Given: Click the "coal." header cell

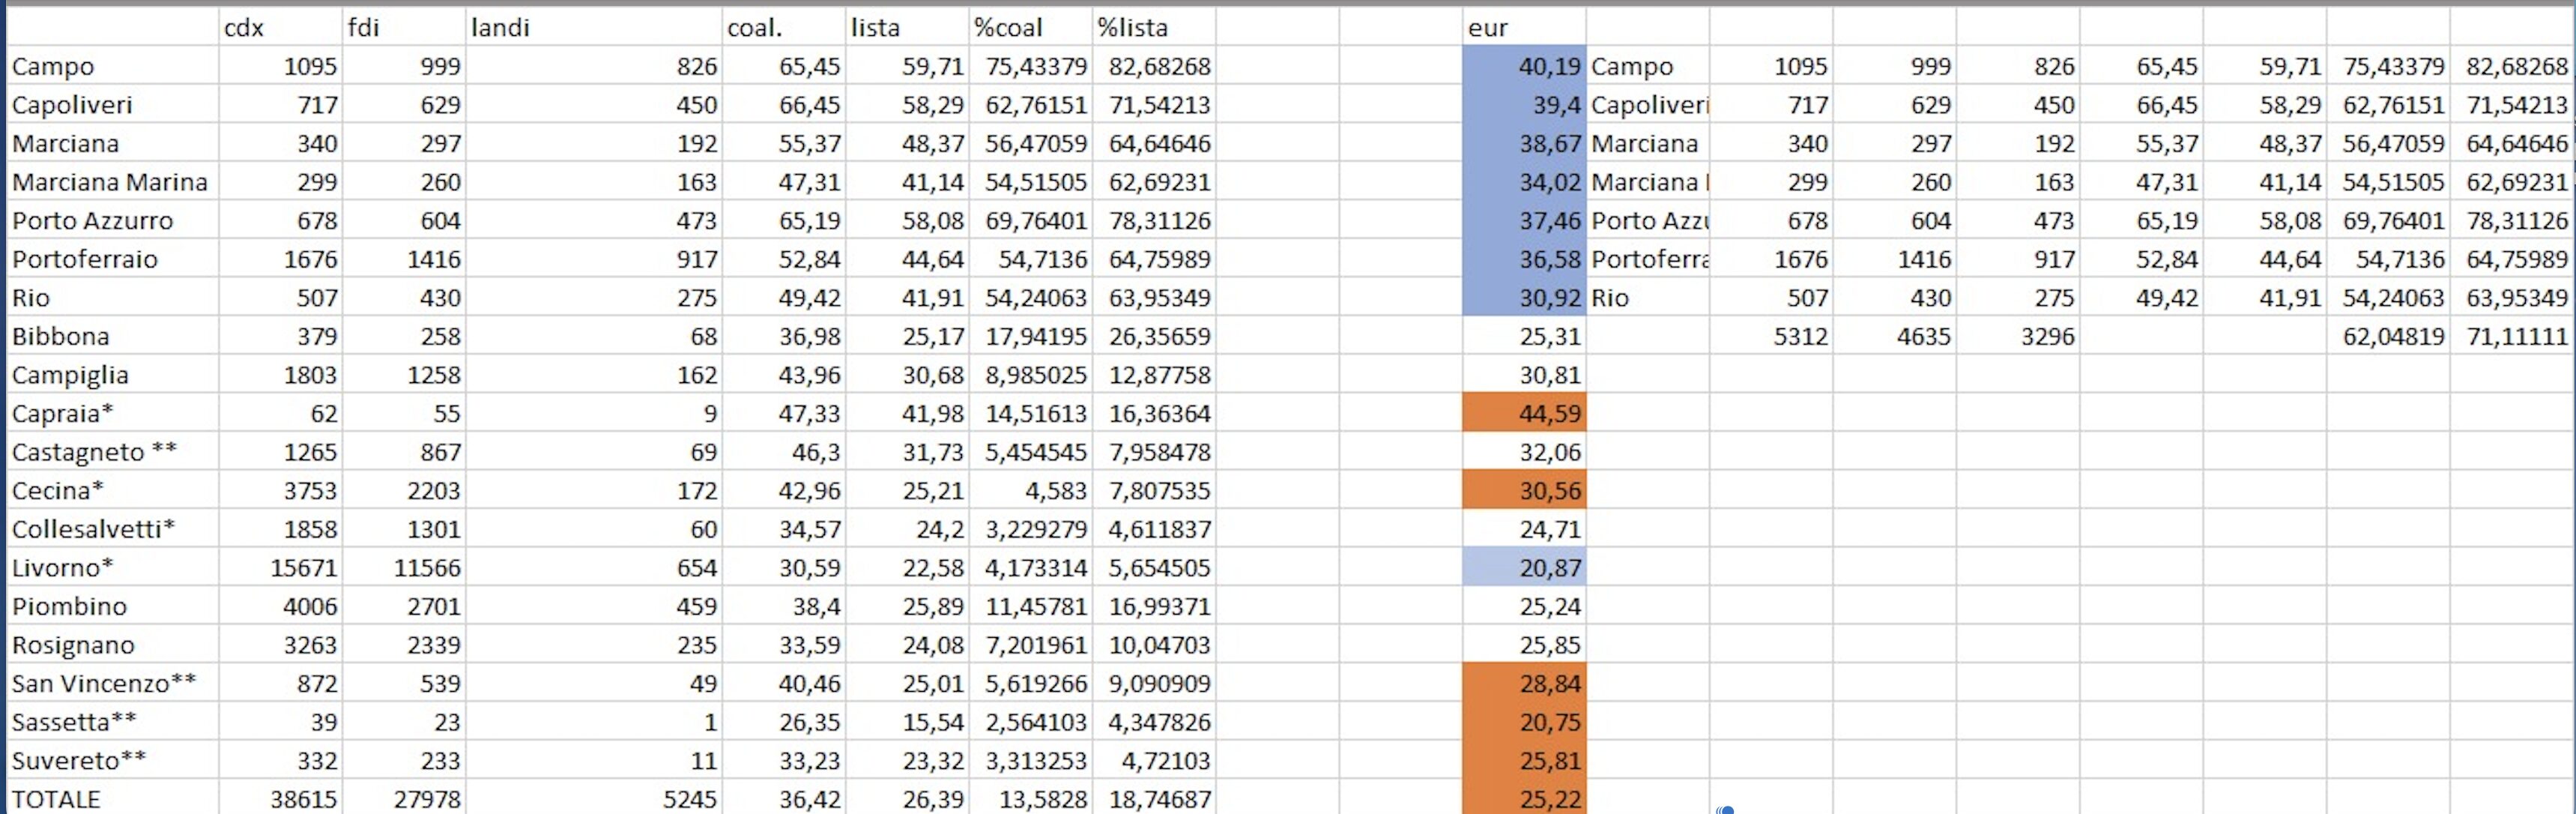Looking at the screenshot, I should [783, 28].
